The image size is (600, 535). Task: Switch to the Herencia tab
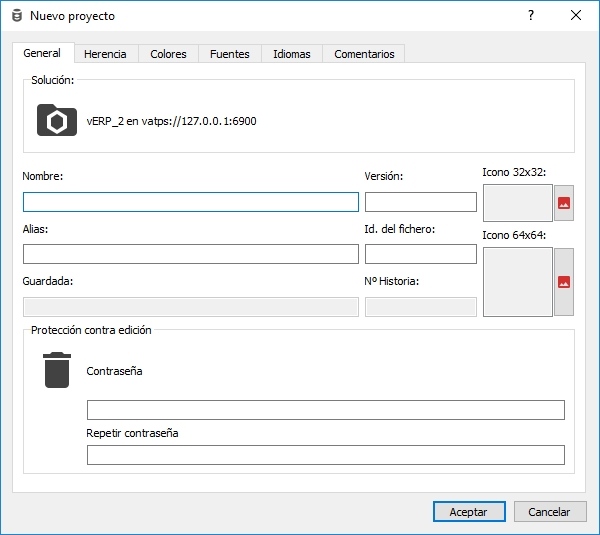click(x=105, y=54)
